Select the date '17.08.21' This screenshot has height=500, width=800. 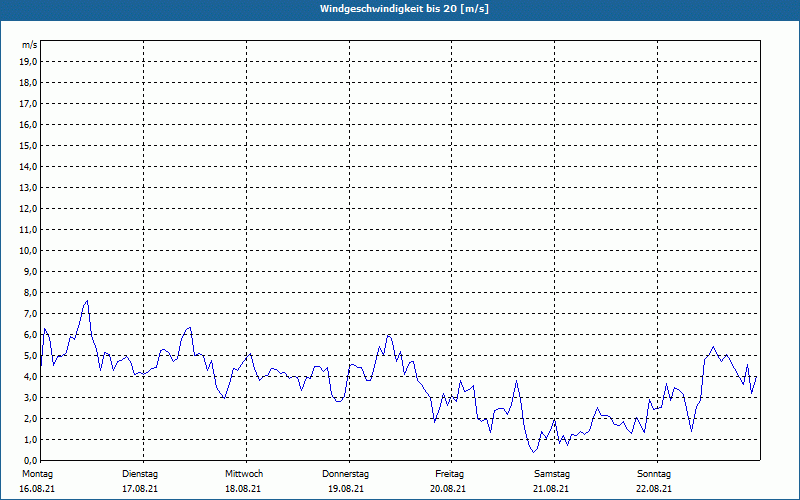click(140, 489)
